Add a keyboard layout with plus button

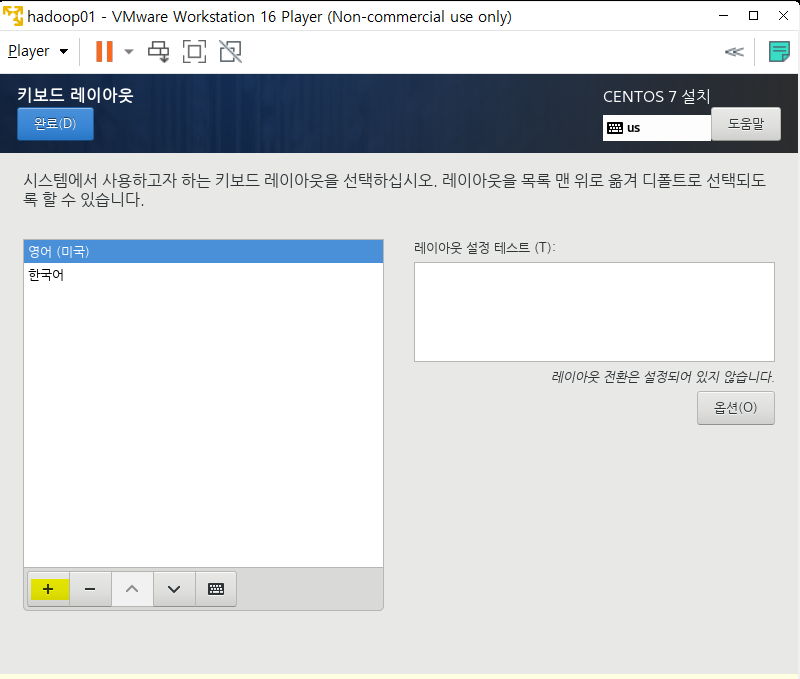[x=49, y=589]
